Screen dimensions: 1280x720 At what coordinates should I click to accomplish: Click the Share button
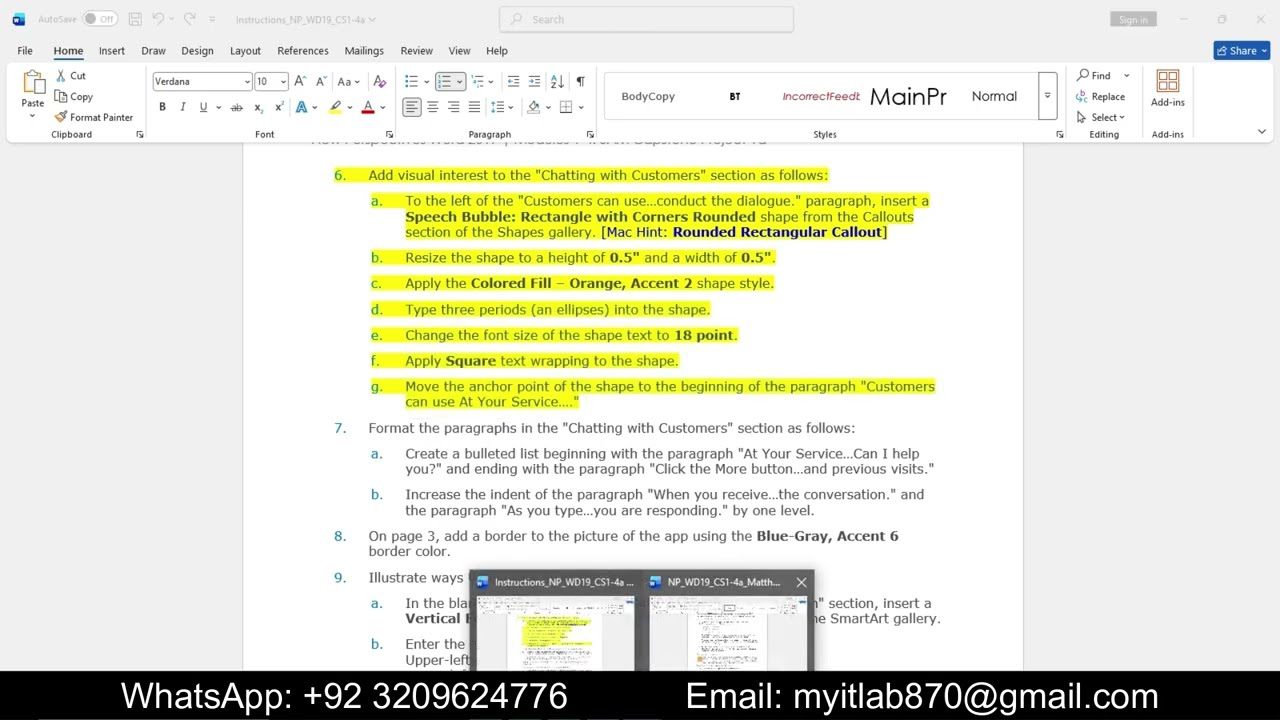[x=1242, y=50]
